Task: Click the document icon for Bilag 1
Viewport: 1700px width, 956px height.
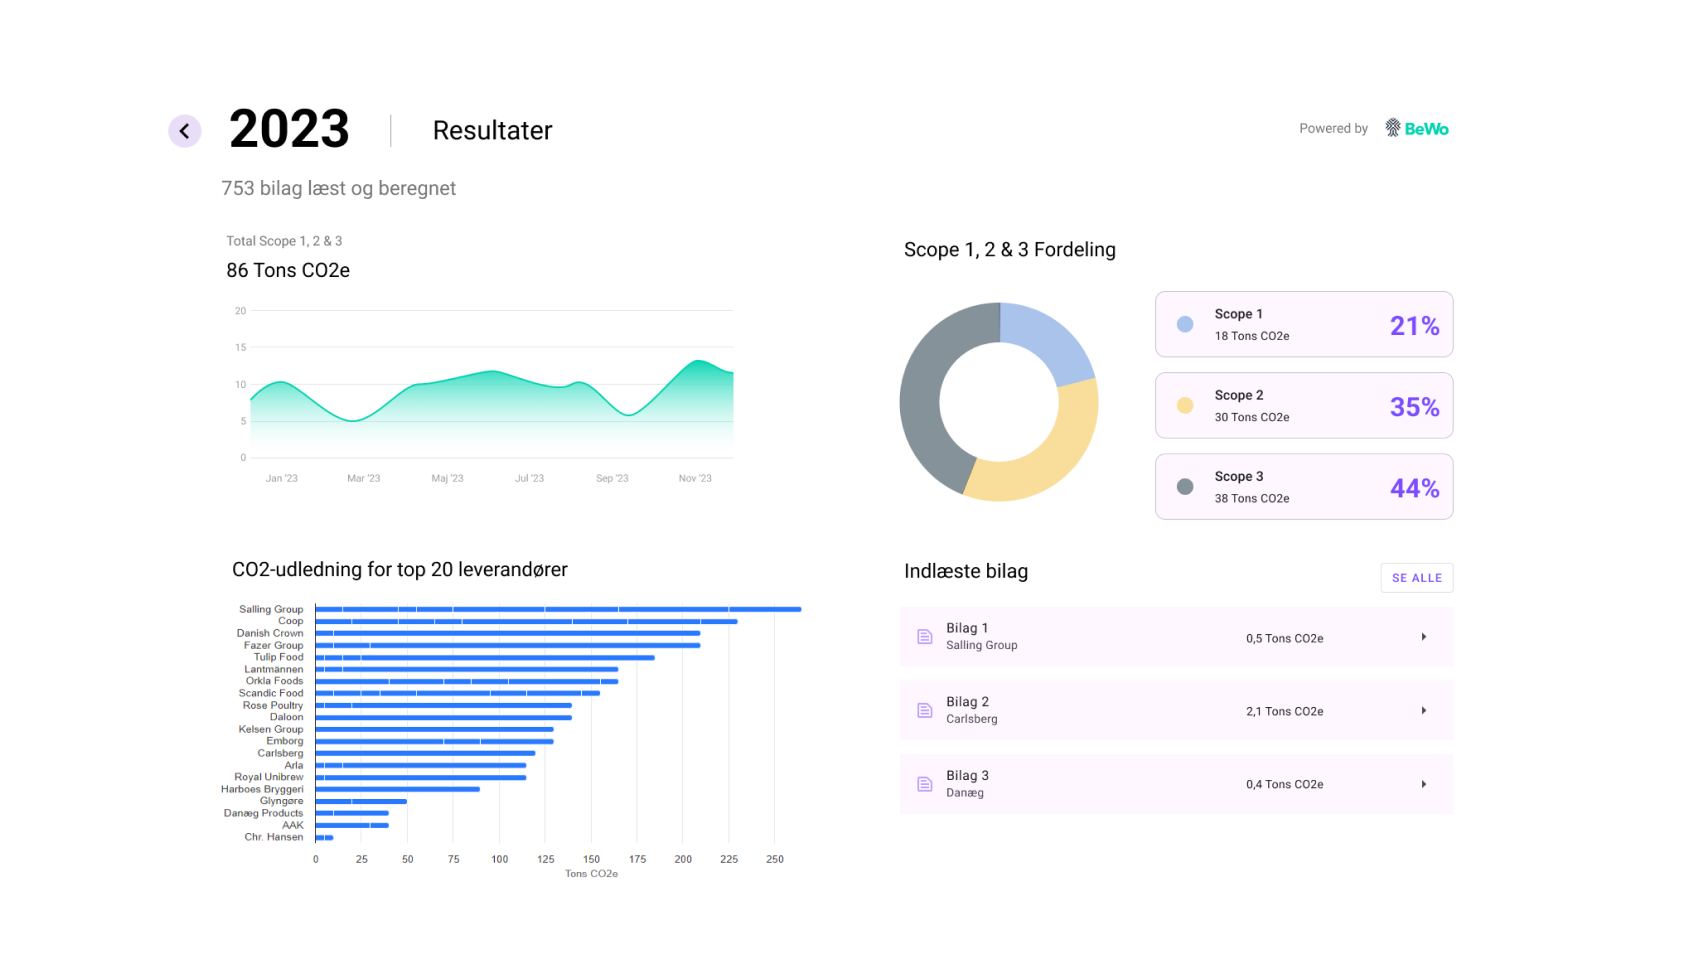Action: click(925, 637)
